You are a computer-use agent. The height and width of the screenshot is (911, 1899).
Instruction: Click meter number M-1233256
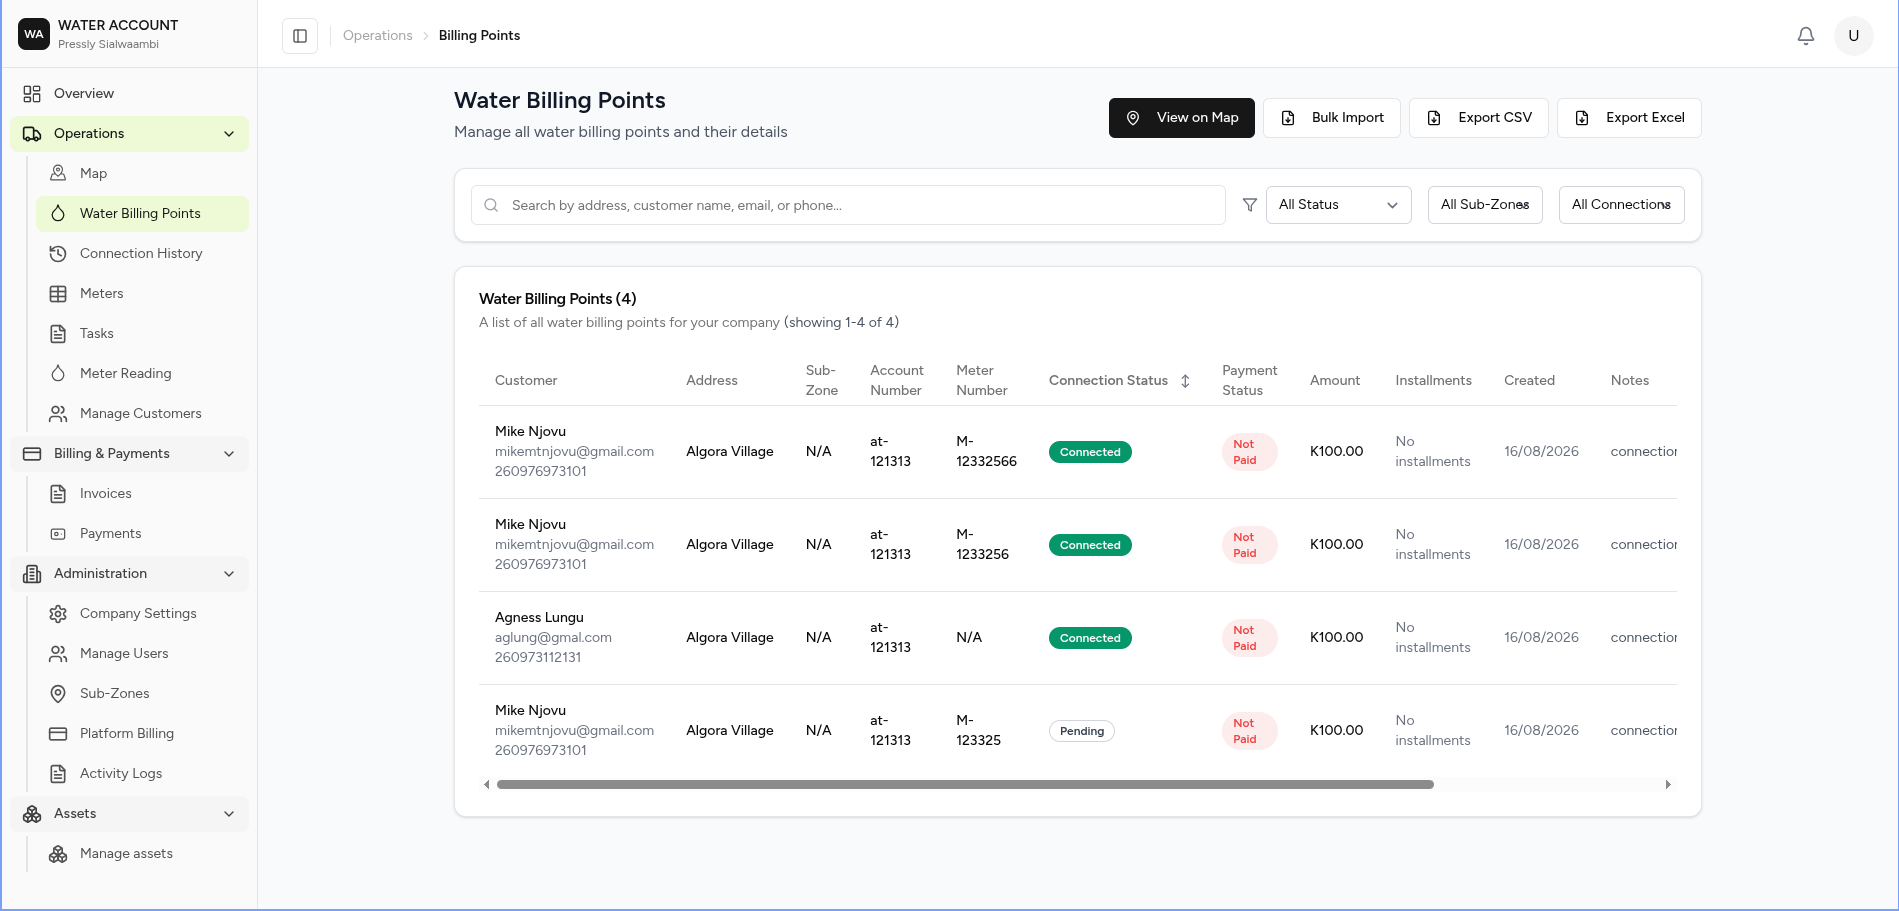tap(982, 545)
